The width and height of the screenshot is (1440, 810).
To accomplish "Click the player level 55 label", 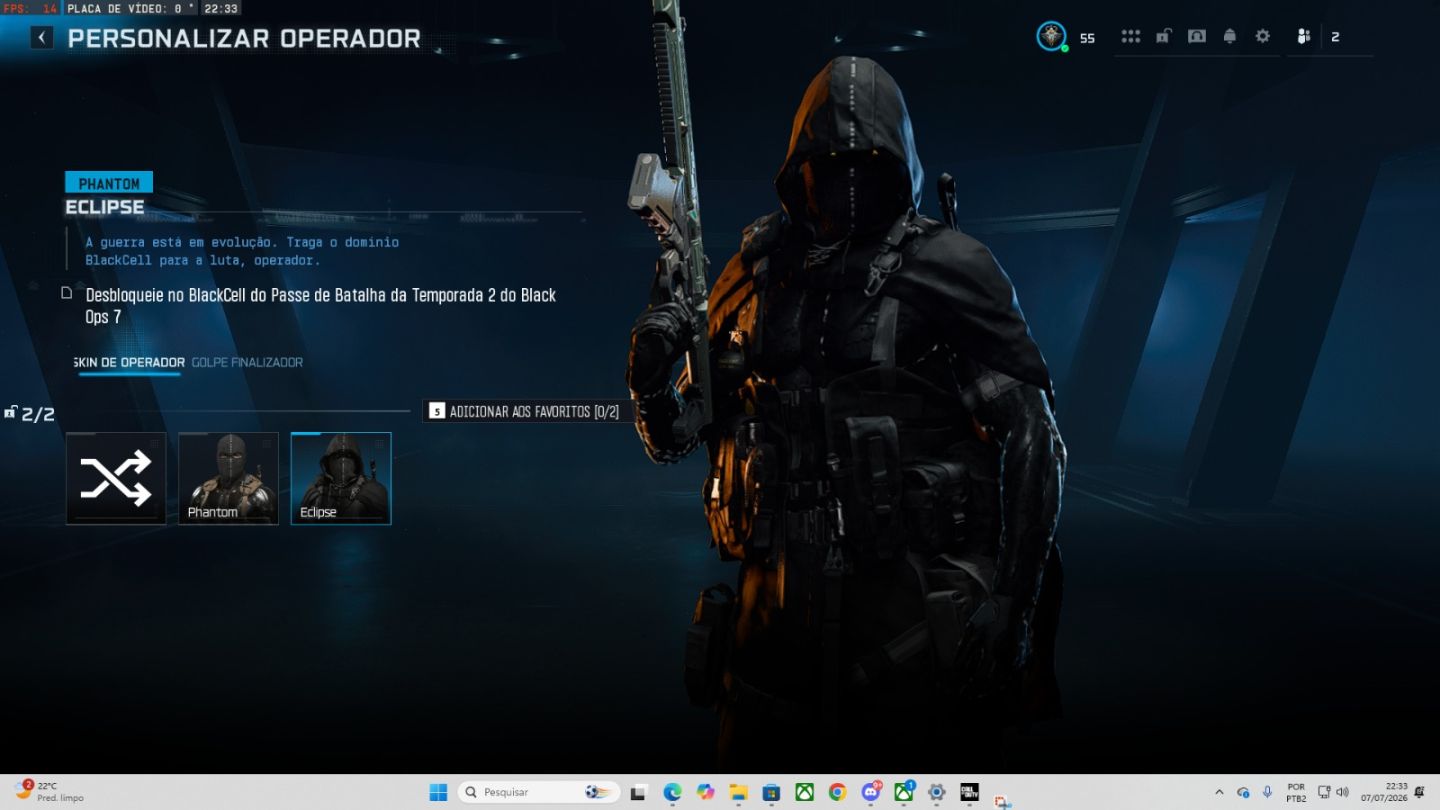I will coord(1087,38).
